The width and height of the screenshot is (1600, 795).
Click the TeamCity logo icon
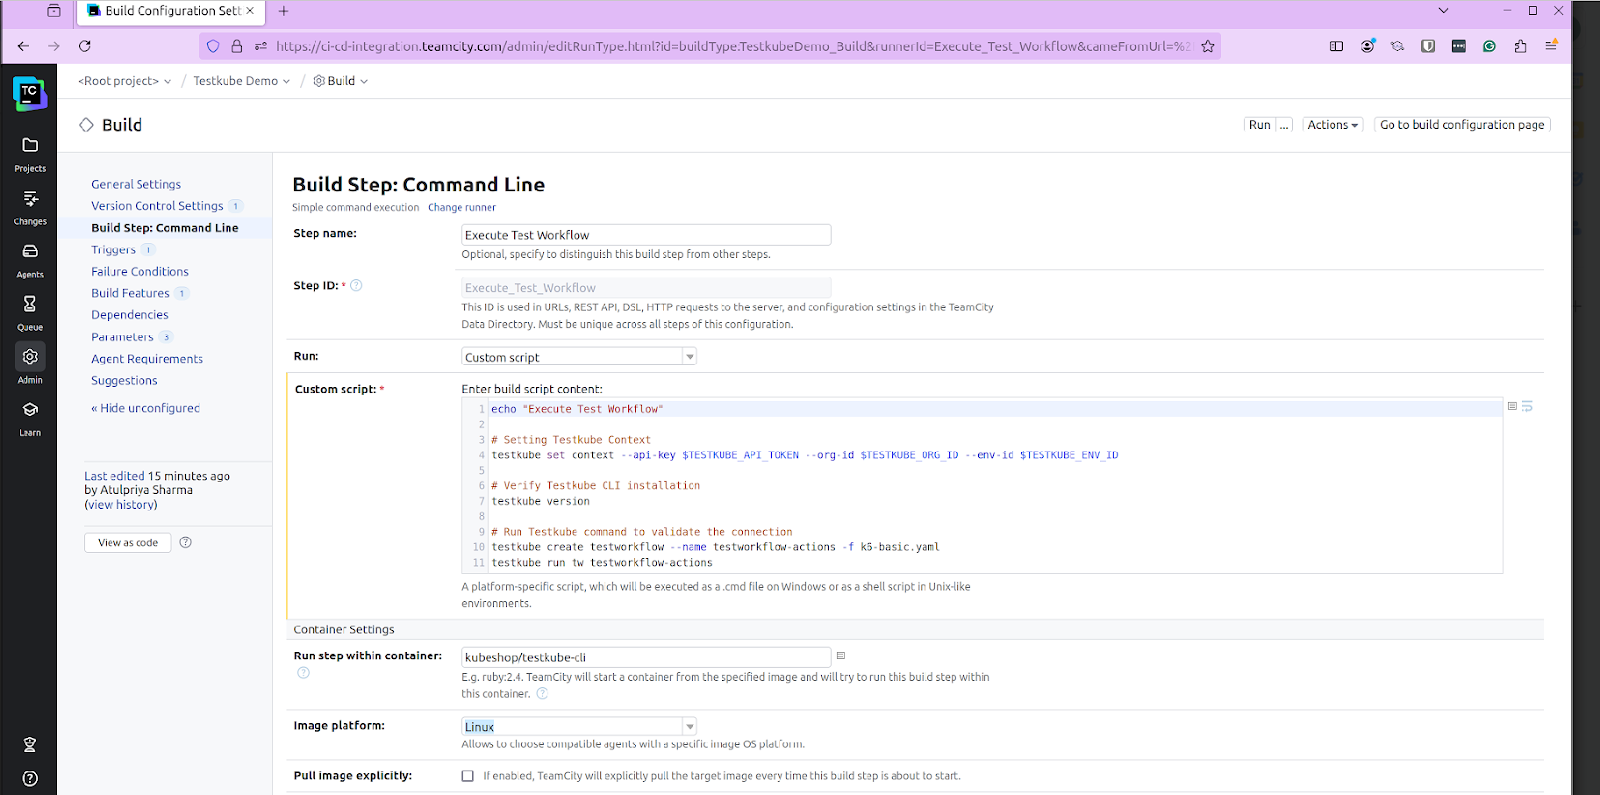click(29, 93)
